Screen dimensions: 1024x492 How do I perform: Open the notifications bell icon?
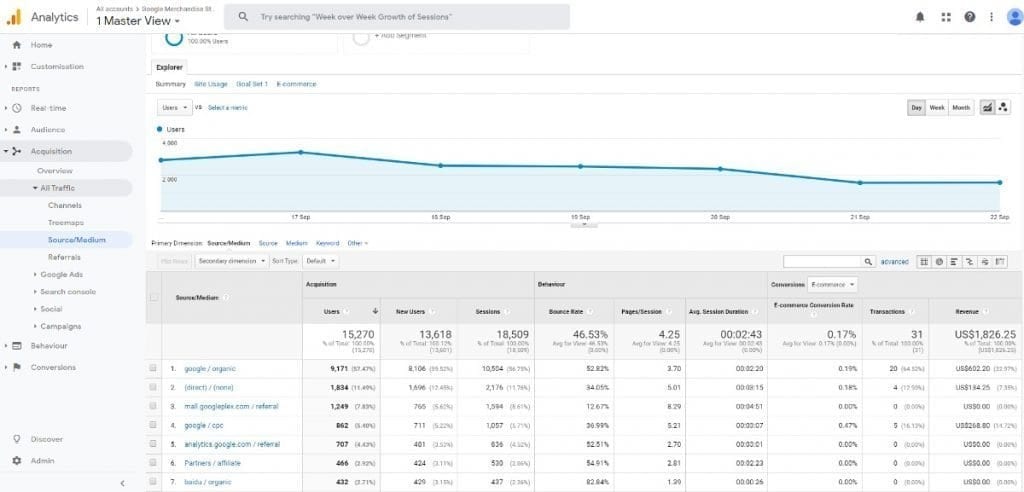coord(920,17)
